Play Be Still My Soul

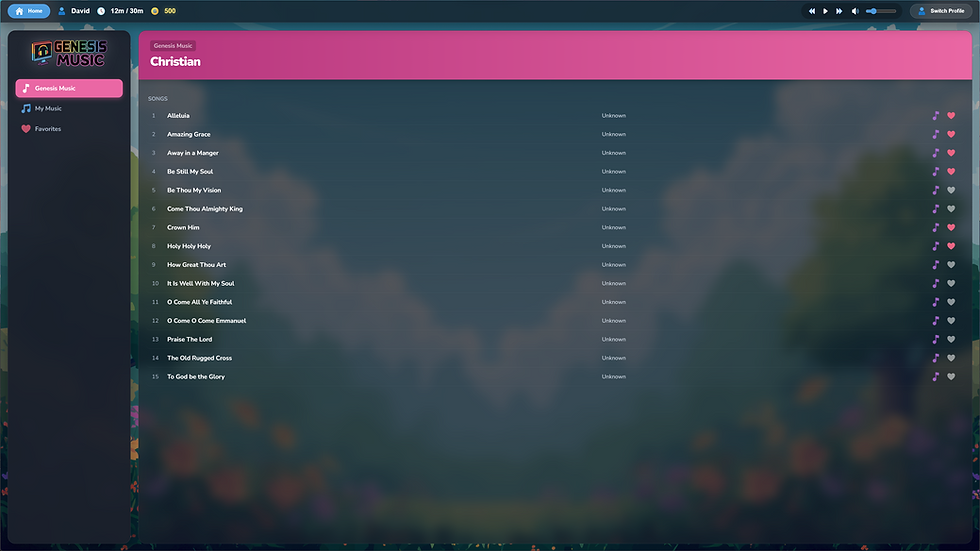click(x=190, y=171)
